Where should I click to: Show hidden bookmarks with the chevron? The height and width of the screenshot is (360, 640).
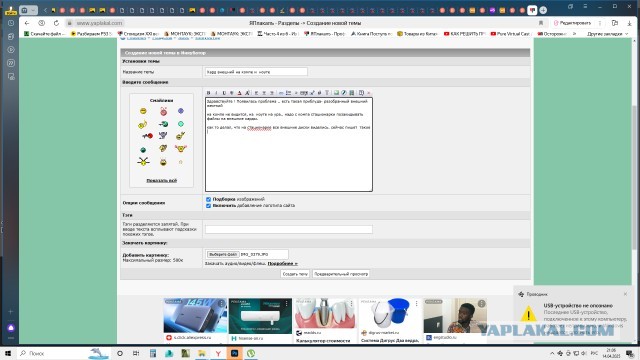click(575, 34)
